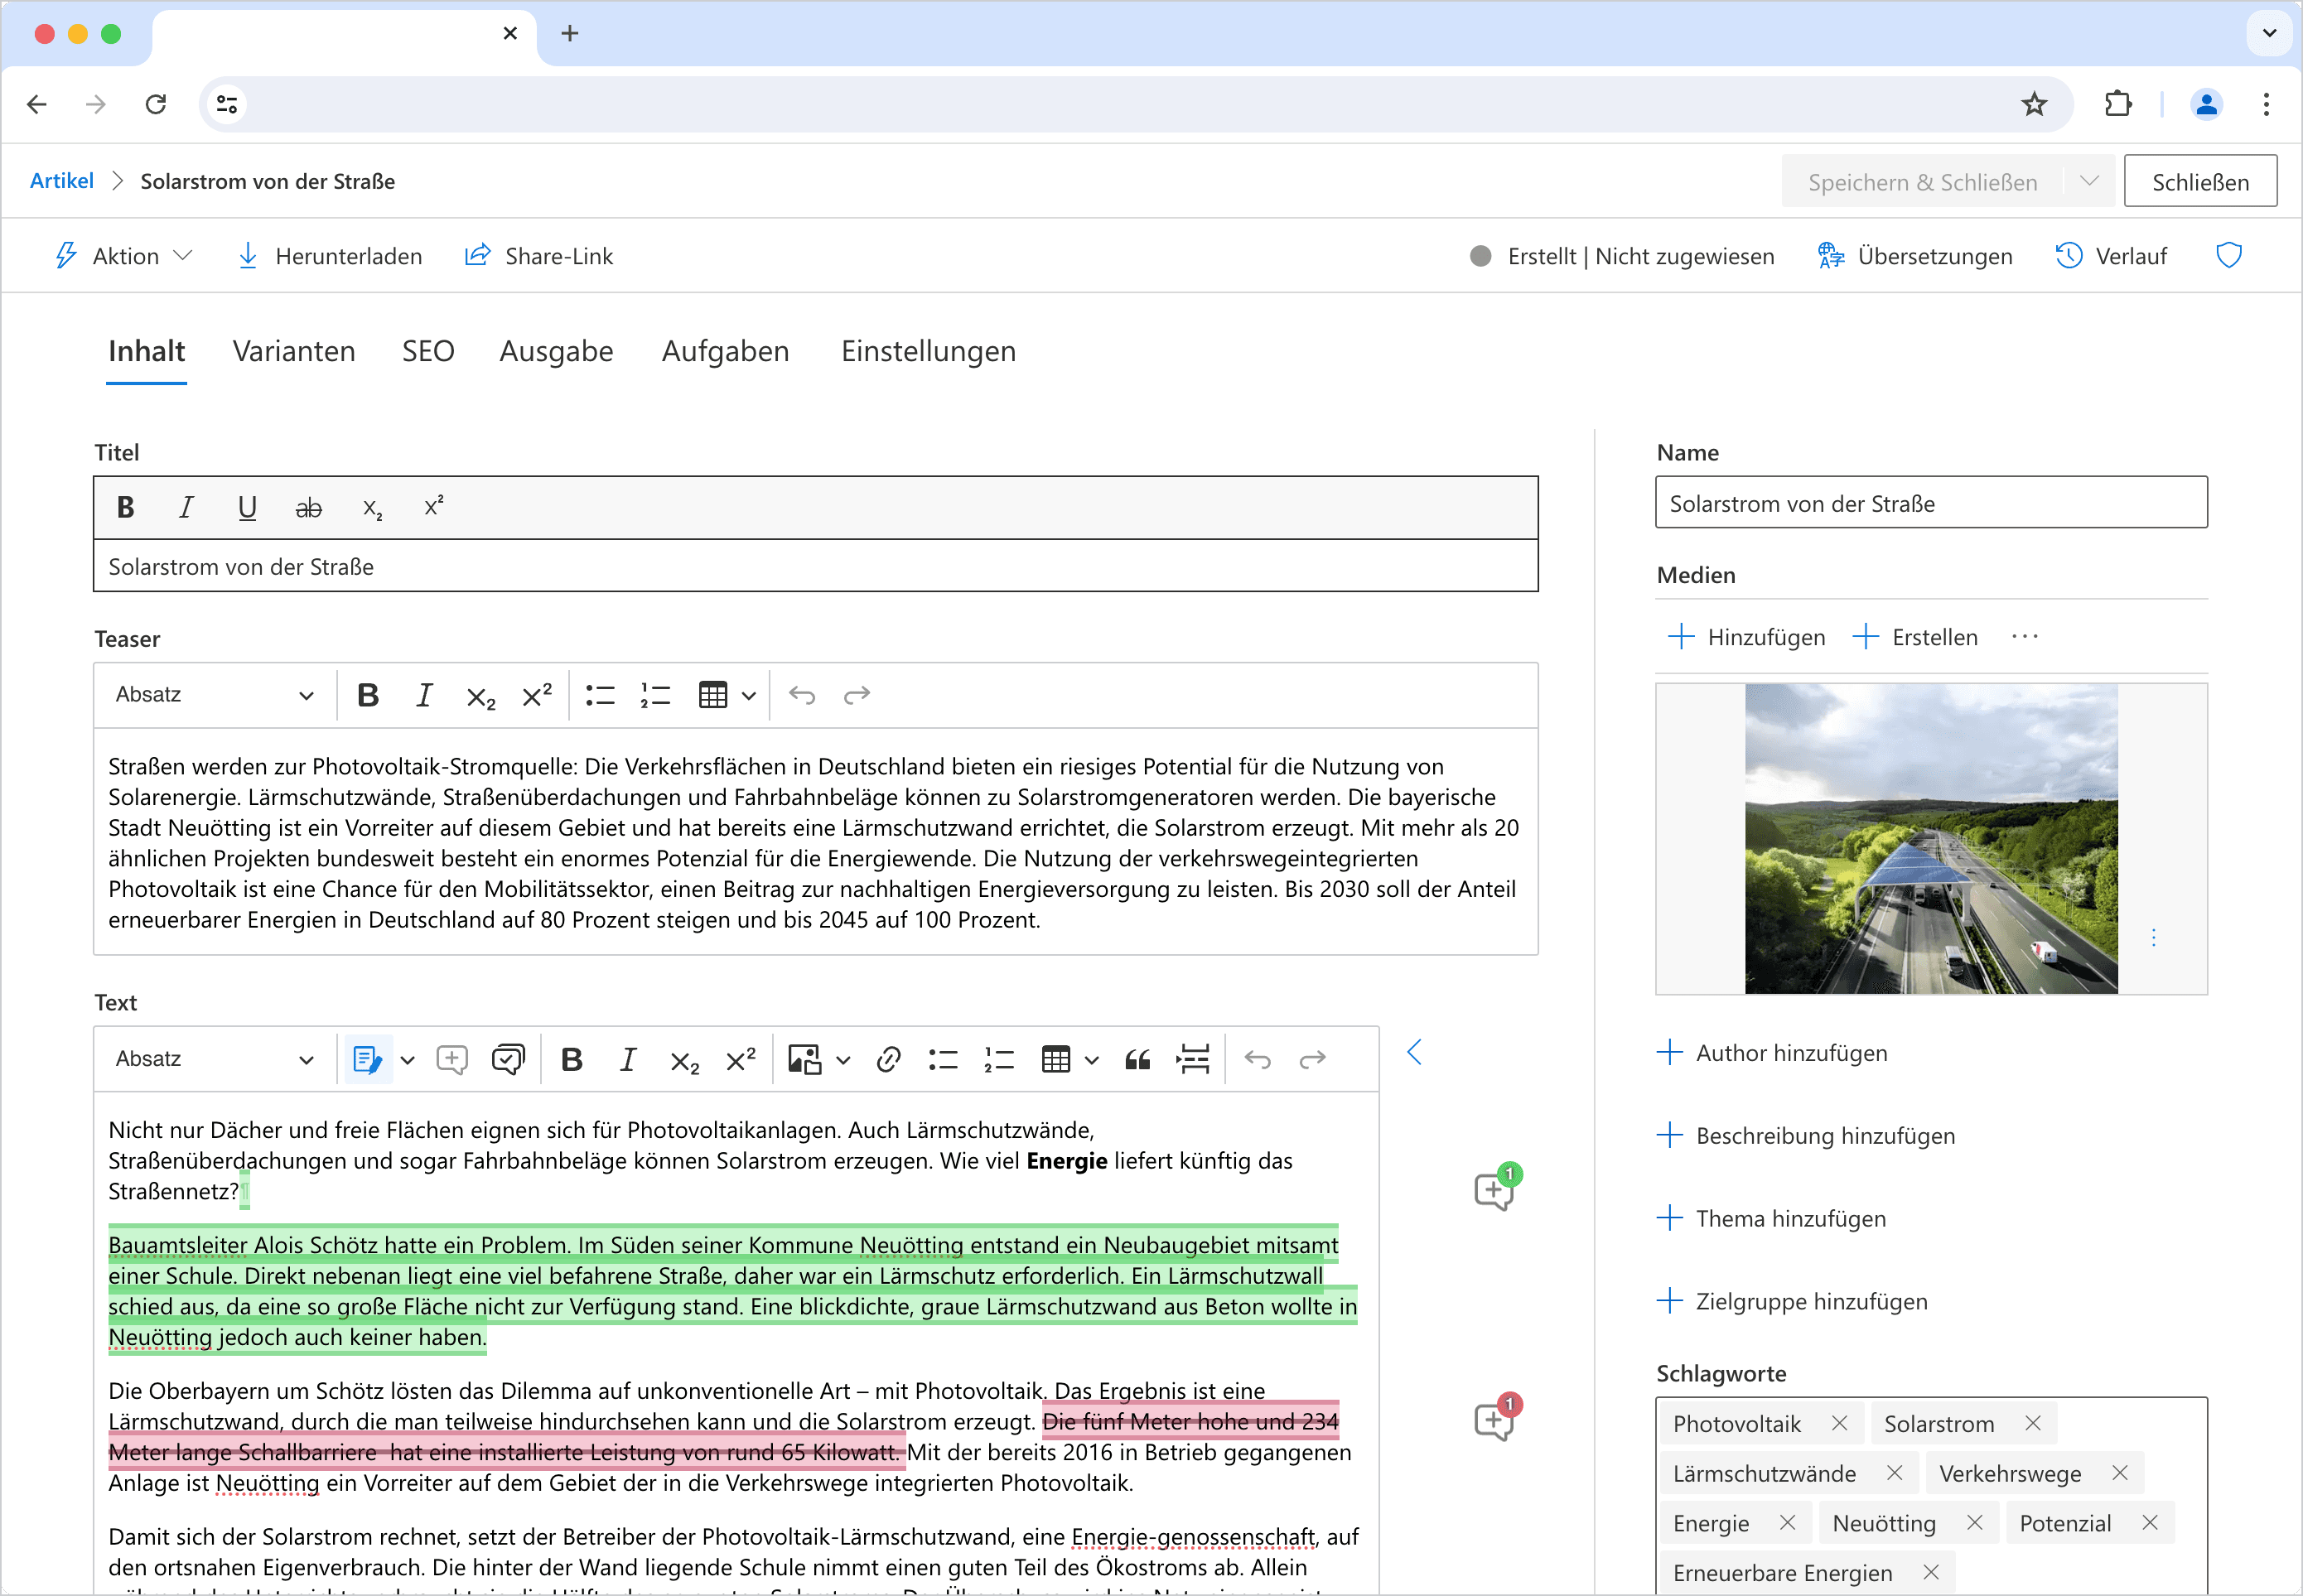Toggle bold in the Teaser toolbar
This screenshot has width=2303, height=1596.
click(368, 695)
